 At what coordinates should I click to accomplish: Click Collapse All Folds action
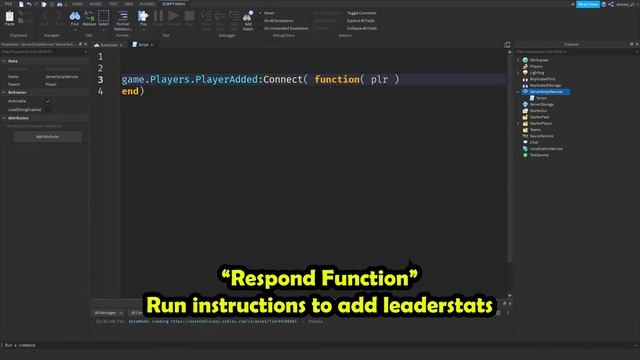point(362,29)
